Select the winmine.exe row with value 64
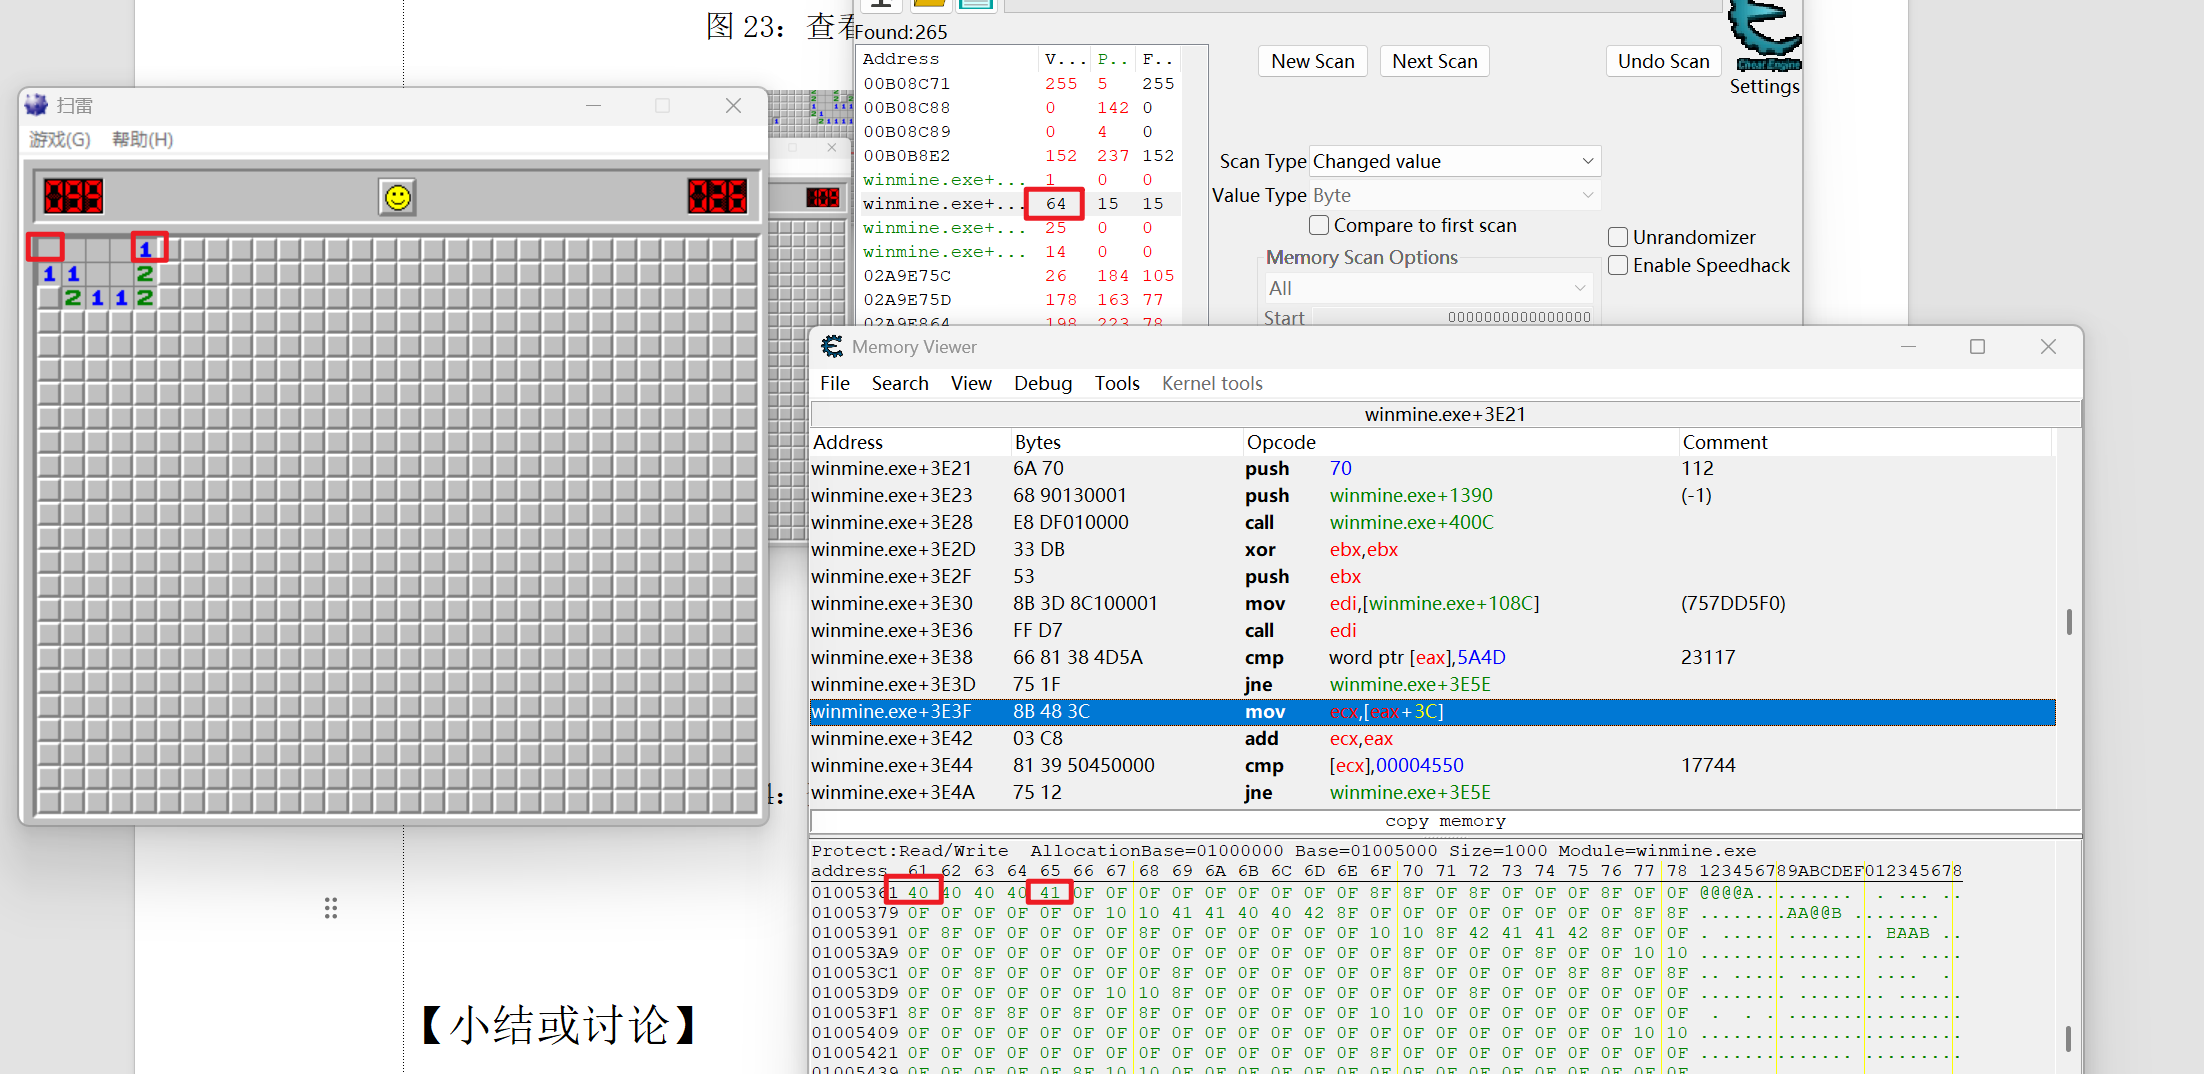 (1020, 204)
